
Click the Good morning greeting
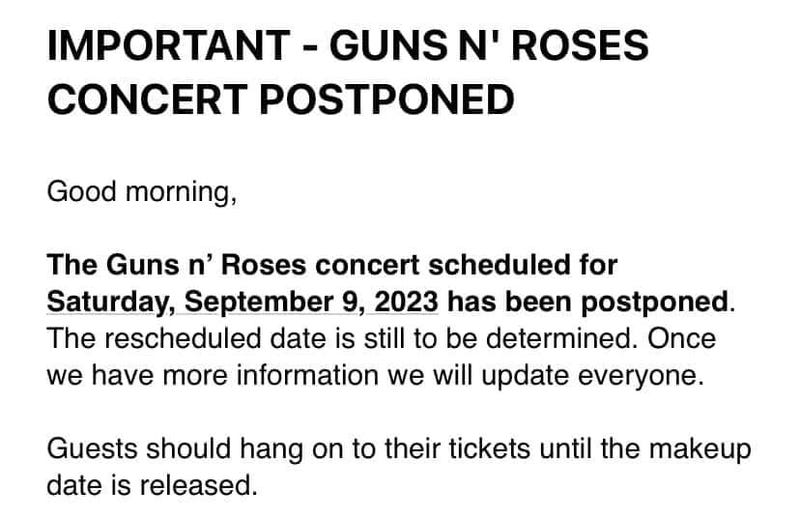[x=141, y=192]
